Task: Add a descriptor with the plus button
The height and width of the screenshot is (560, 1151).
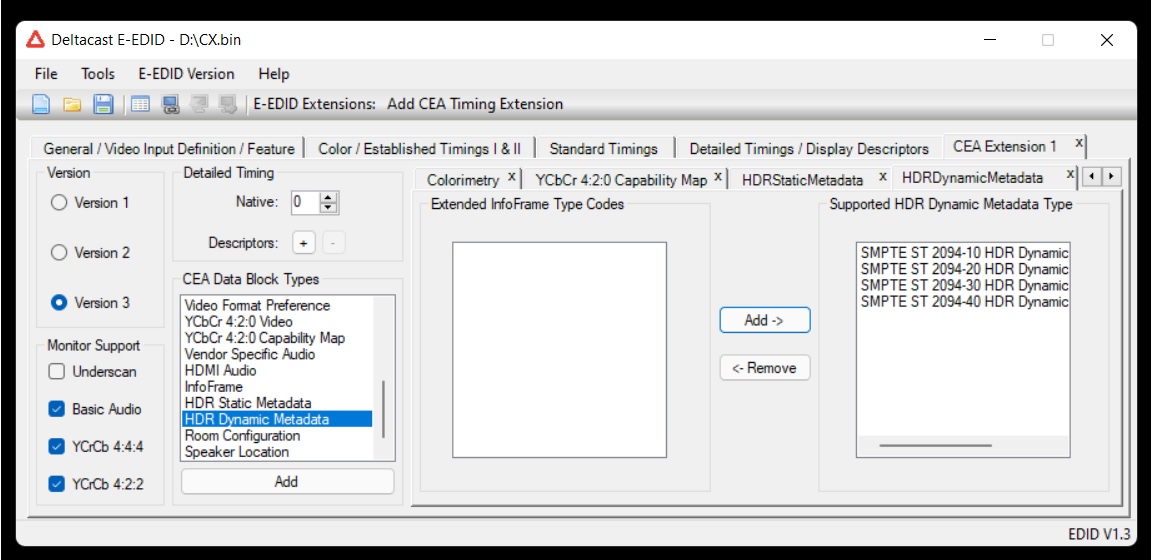Action: tap(303, 243)
